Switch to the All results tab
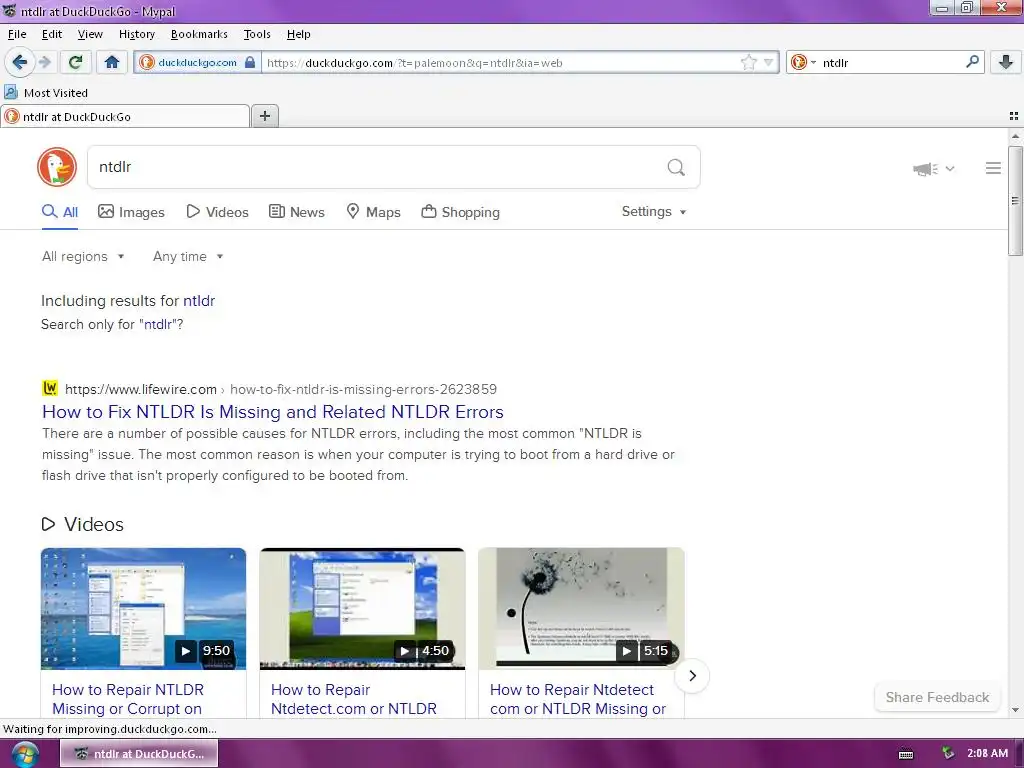Screen dimensions: 1024x768 [60, 212]
